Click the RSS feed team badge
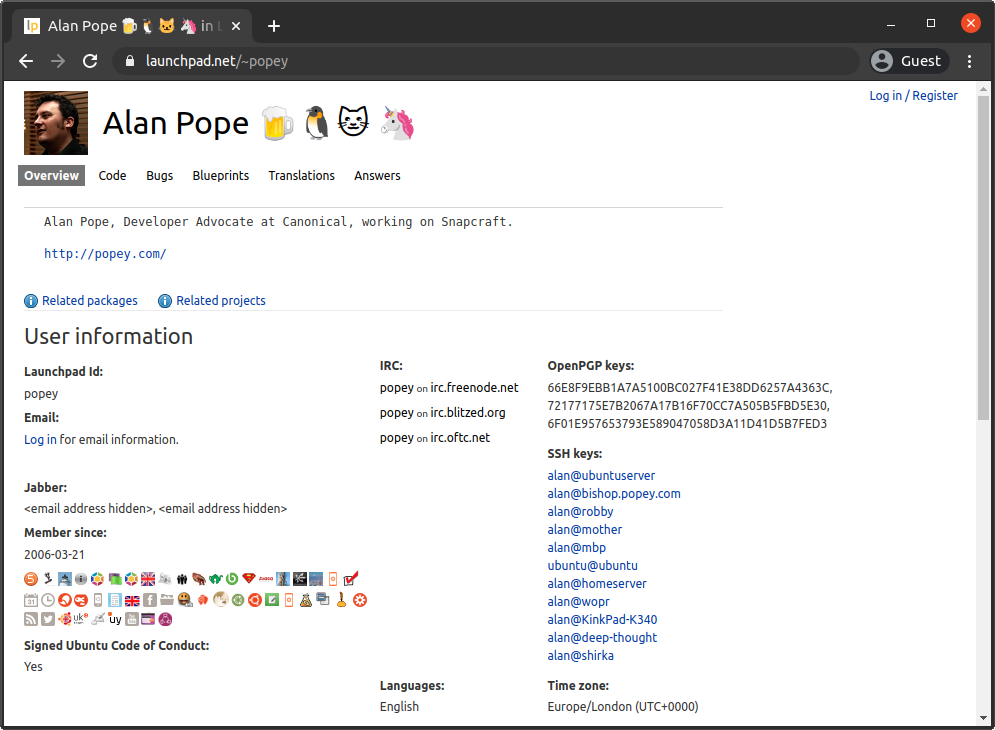The image size is (995, 730). [31, 620]
